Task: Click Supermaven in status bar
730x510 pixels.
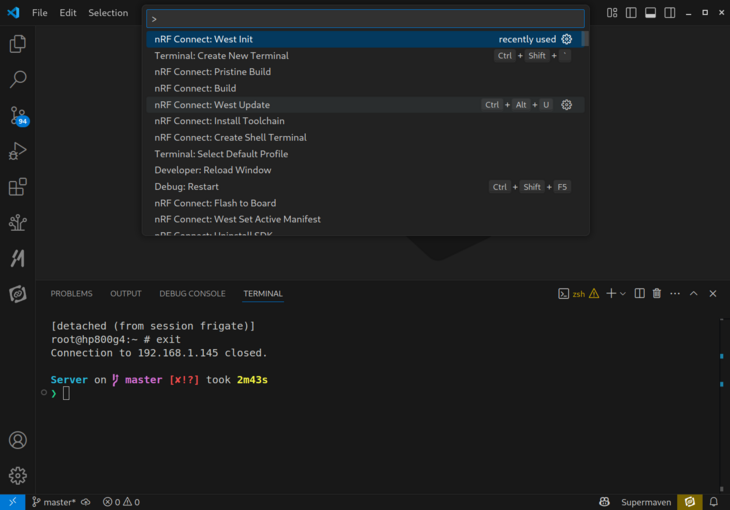Action: point(646,502)
